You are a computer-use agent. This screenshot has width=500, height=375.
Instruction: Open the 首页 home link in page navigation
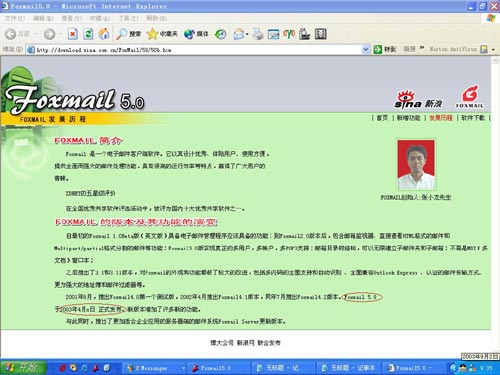tap(382, 118)
